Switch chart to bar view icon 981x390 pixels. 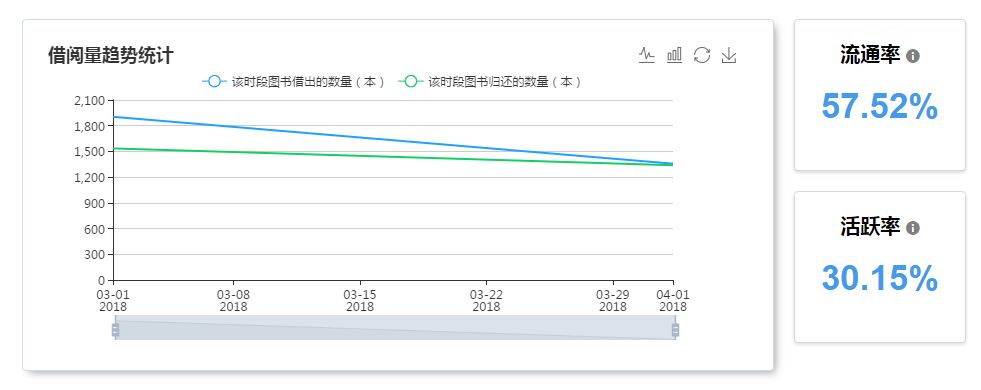pos(674,55)
